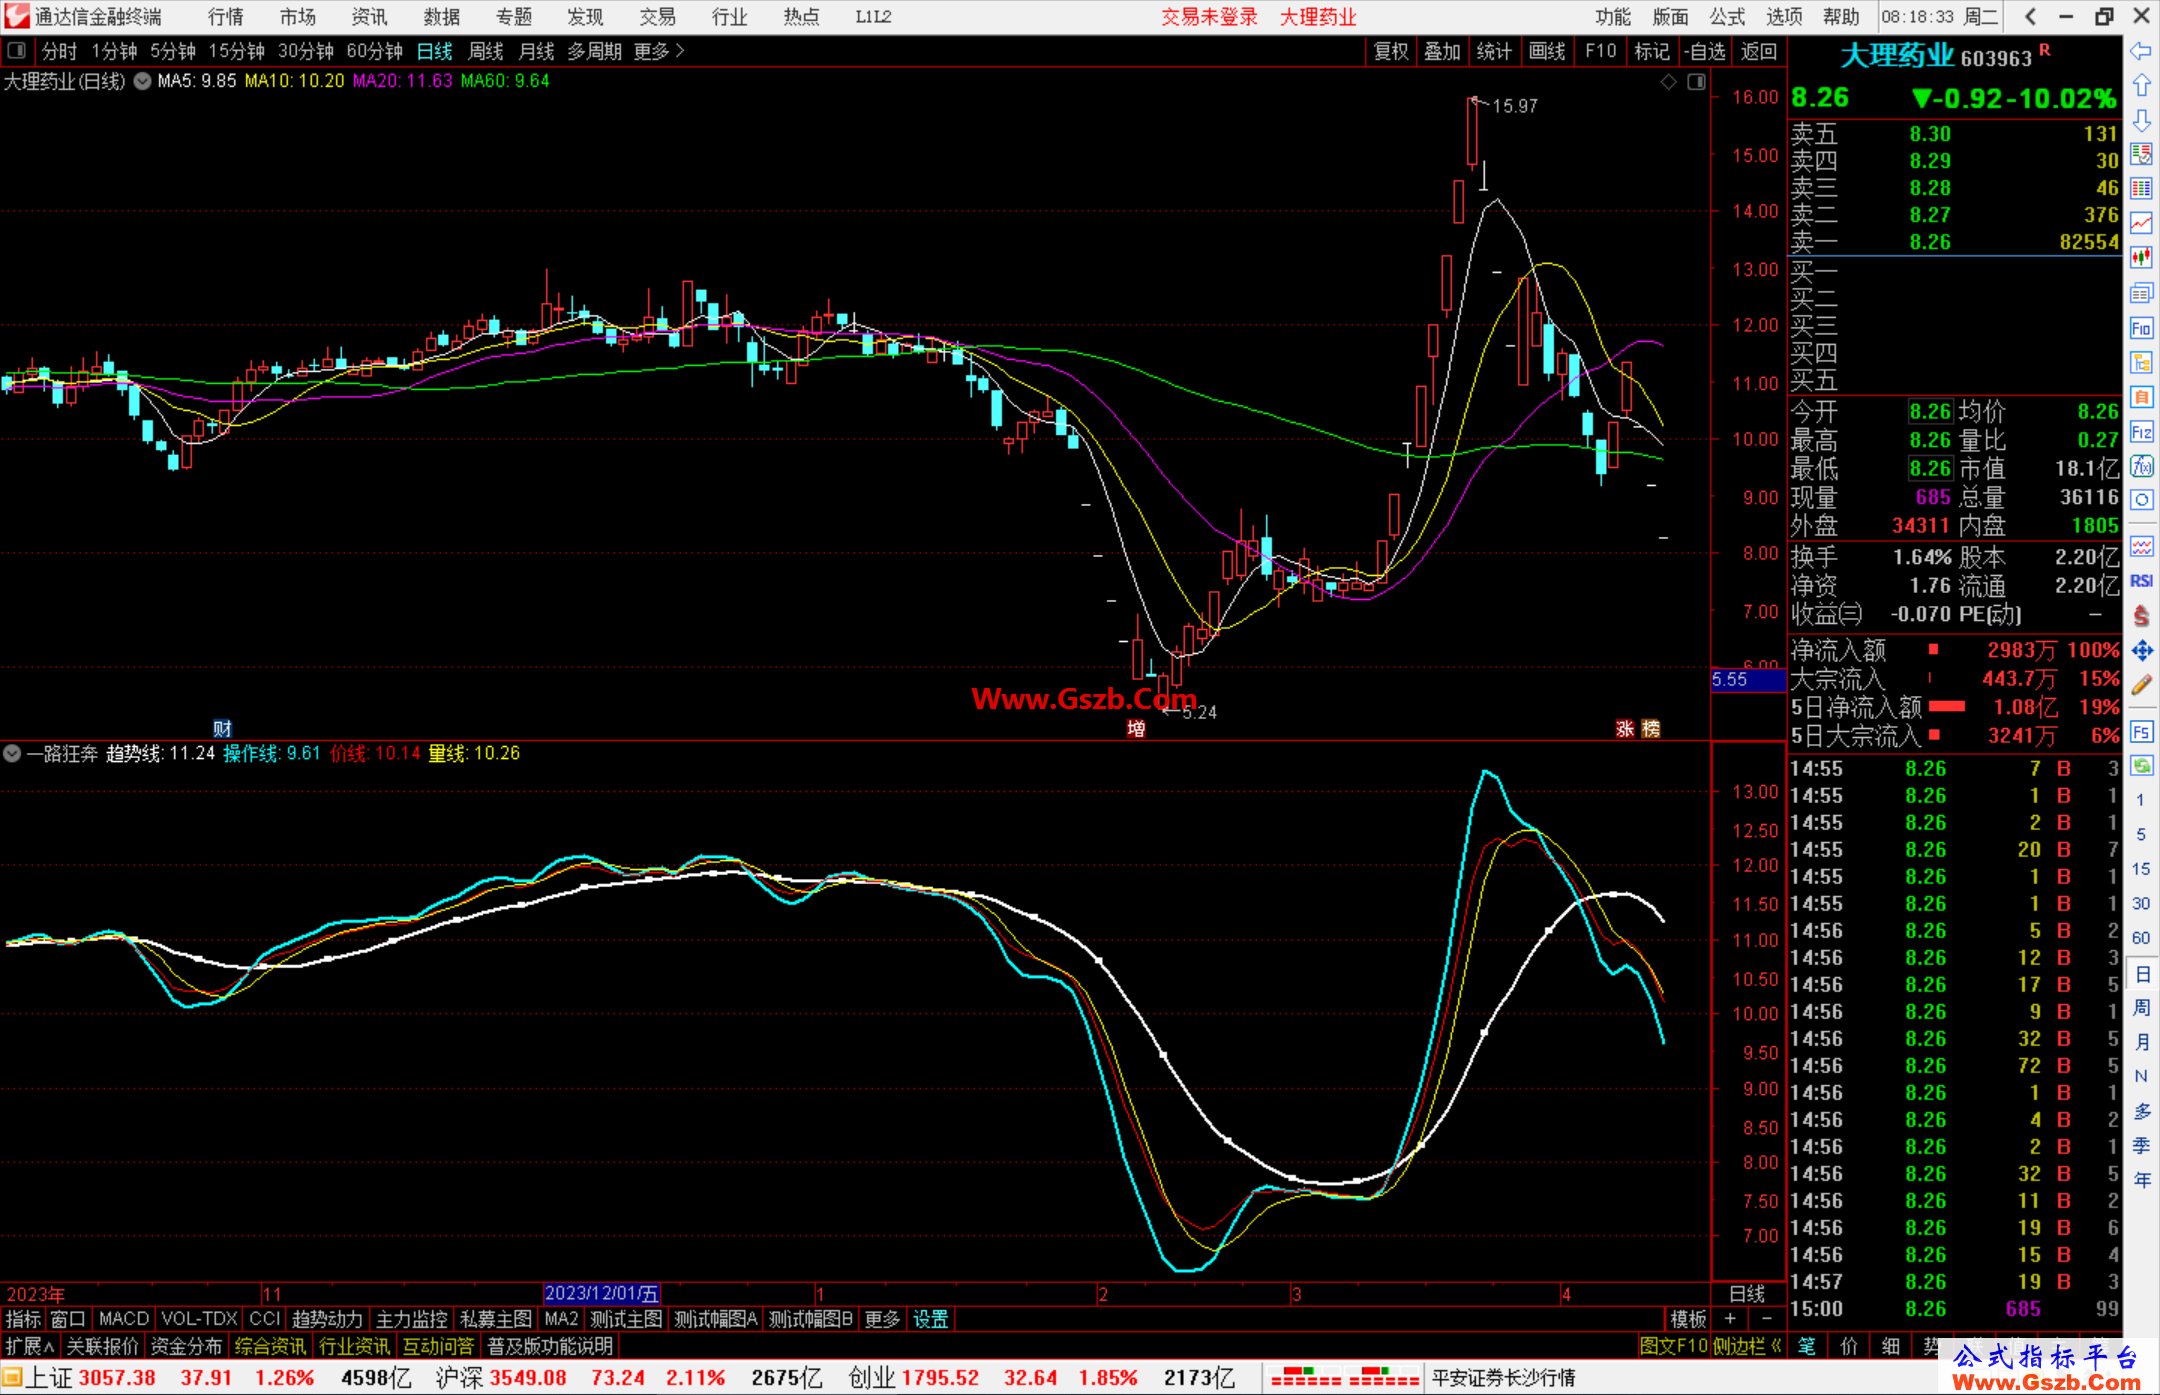Click the green refresh sidebar icon
The image size is (2160, 1395).
click(2141, 766)
